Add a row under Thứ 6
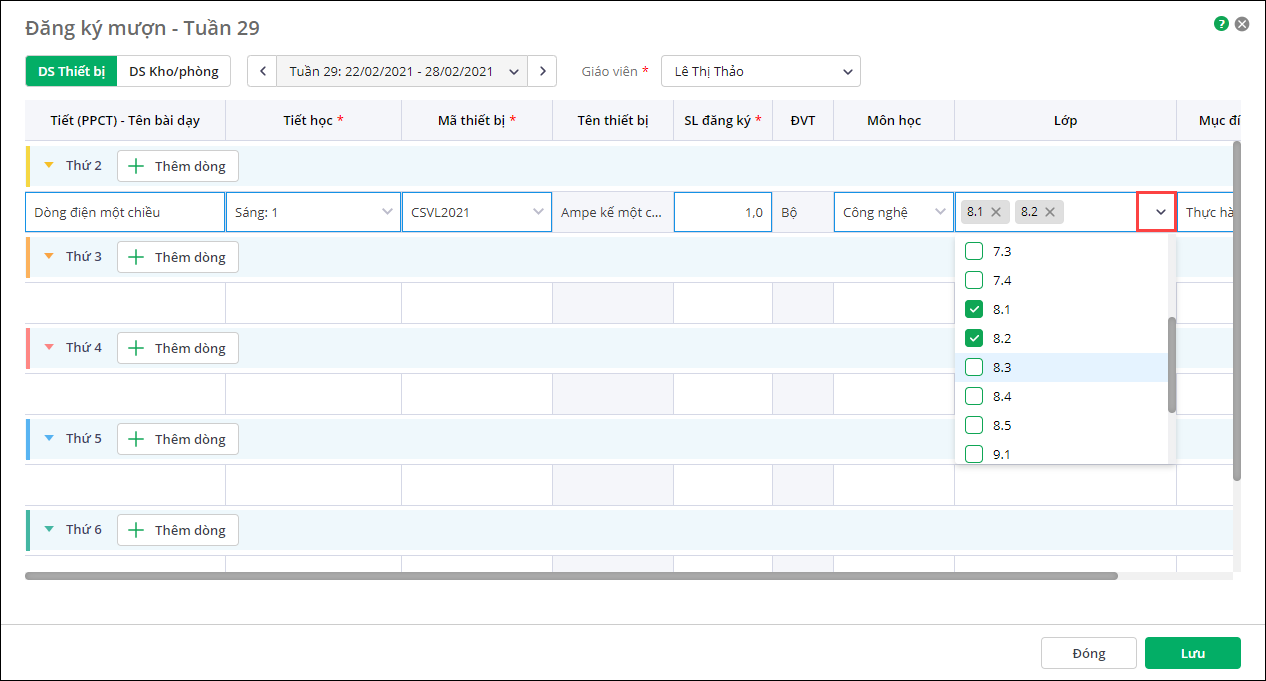 click(x=178, y=530)
